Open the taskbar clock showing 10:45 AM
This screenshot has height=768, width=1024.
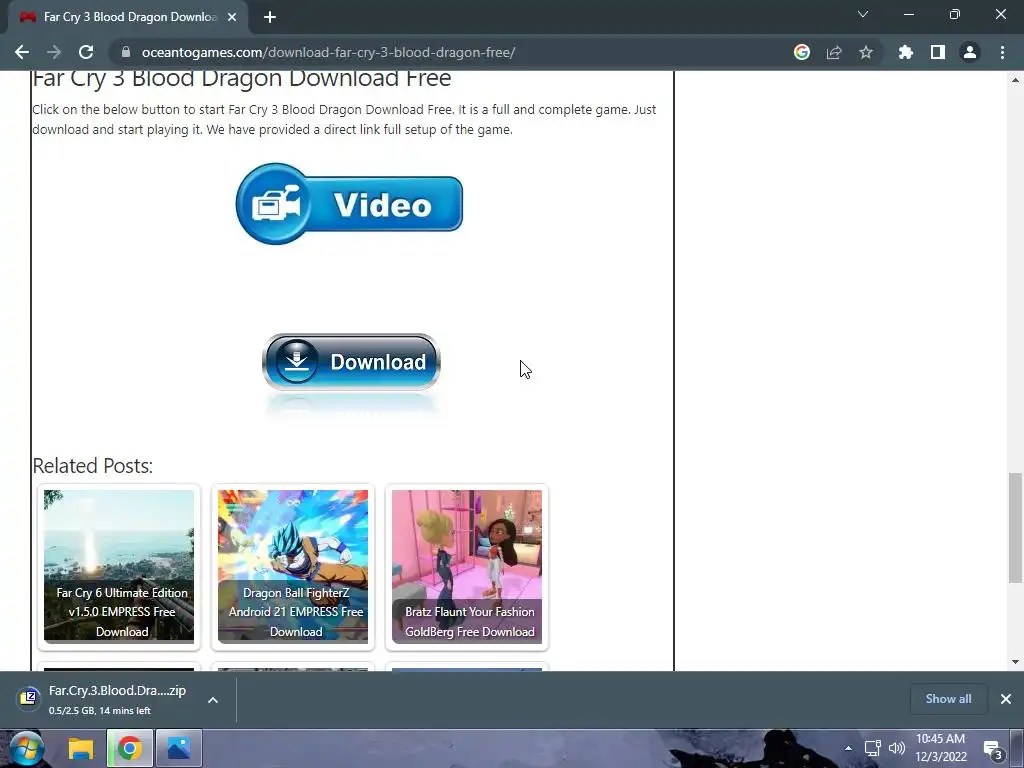[940, 748]
